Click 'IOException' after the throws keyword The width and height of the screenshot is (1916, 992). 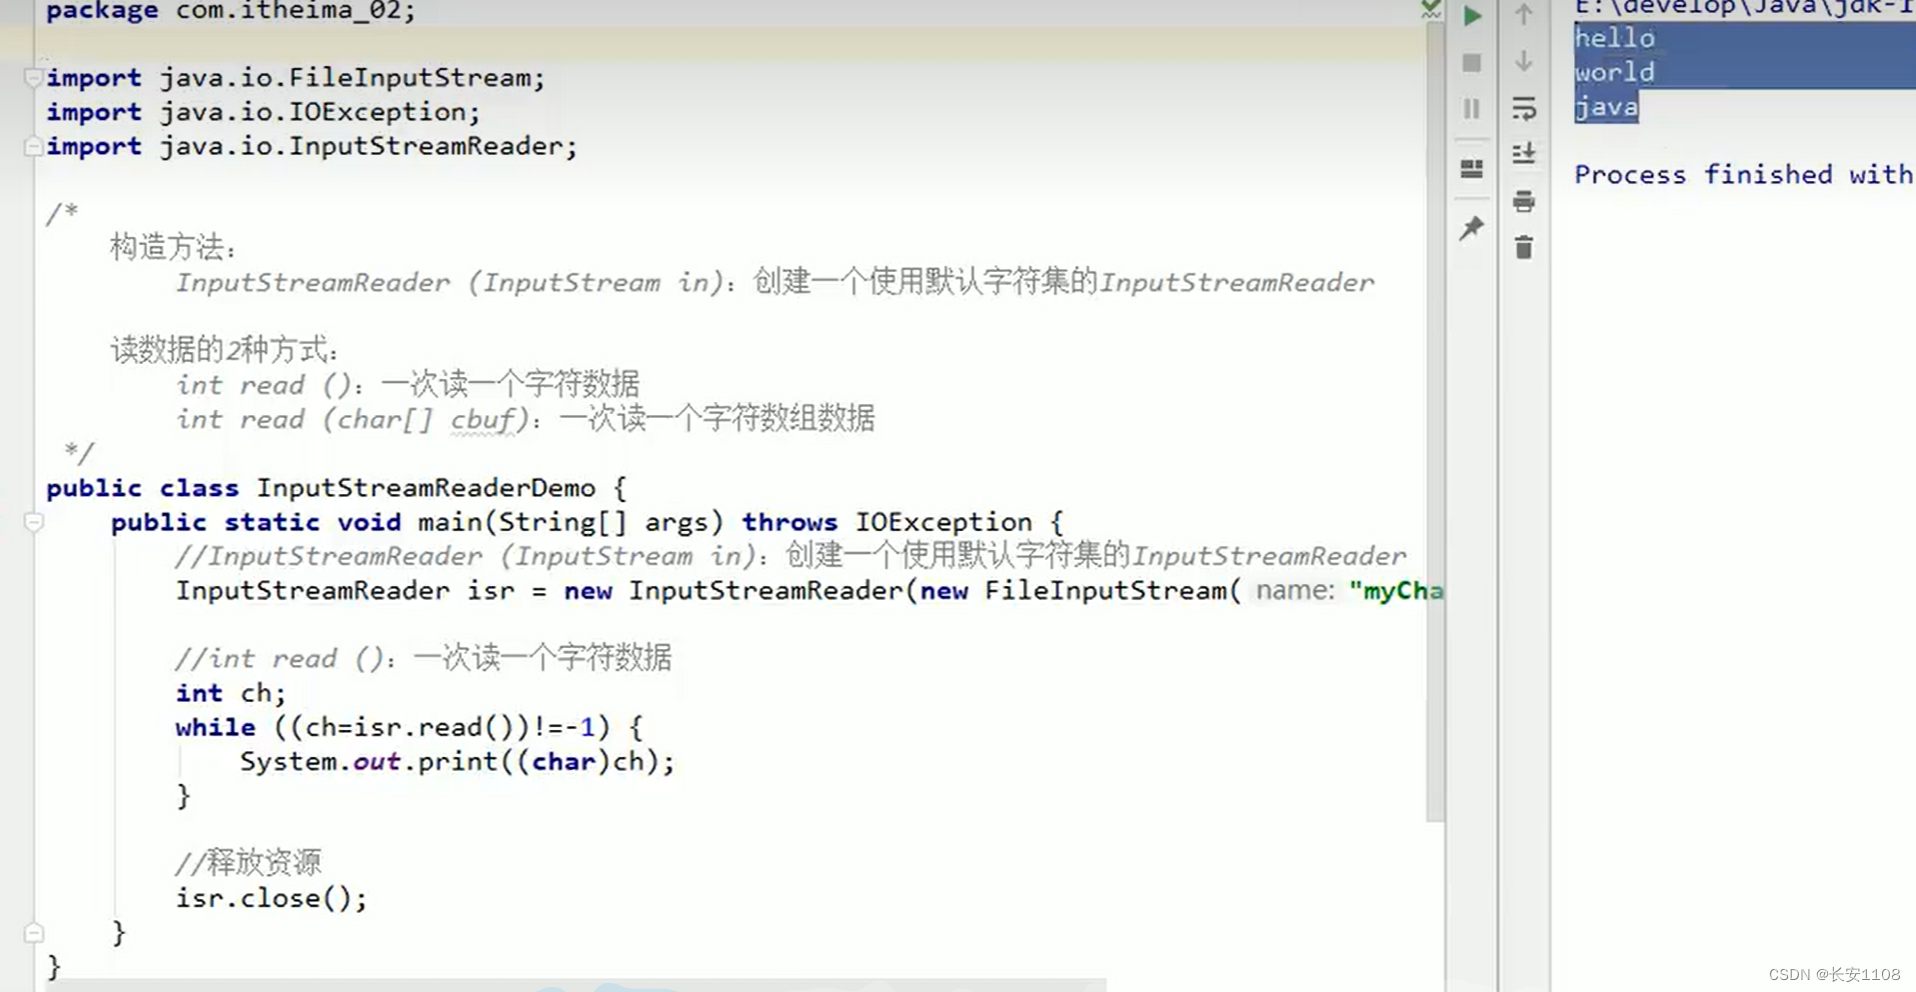[x=943, y=522]
